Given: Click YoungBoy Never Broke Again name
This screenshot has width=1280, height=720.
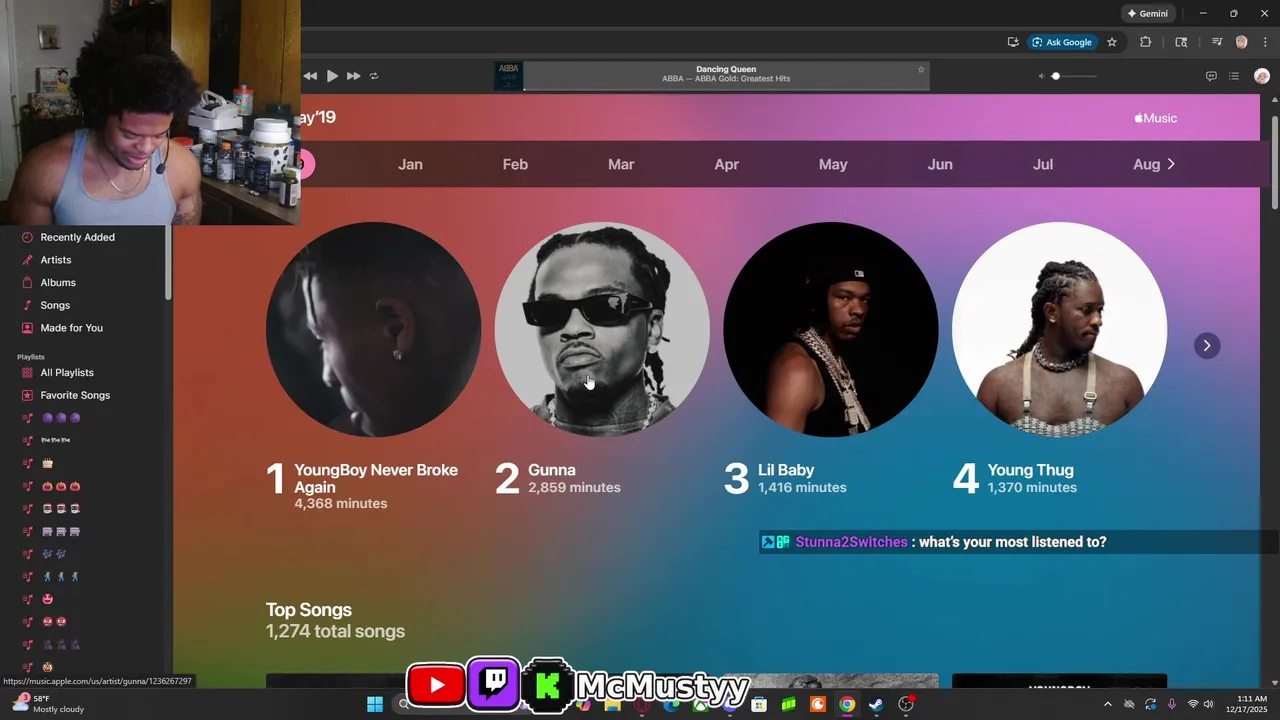Looking at the screenshot, I should (376, 479).
